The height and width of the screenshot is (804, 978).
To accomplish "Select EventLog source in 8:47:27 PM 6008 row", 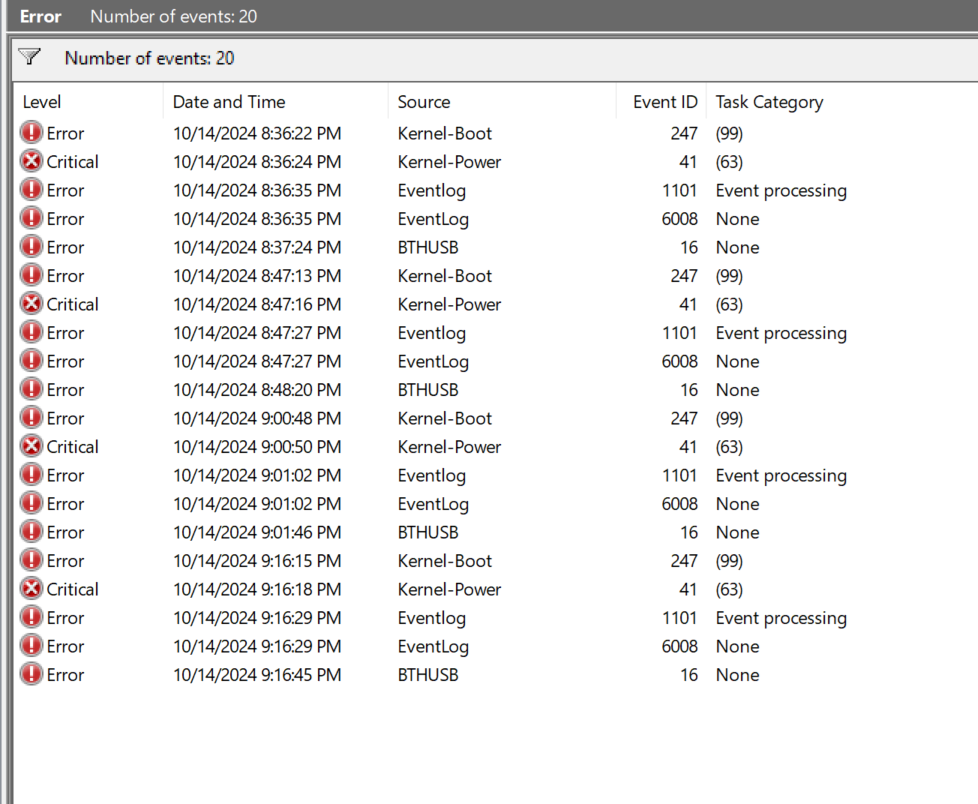I will click(433, 362).
